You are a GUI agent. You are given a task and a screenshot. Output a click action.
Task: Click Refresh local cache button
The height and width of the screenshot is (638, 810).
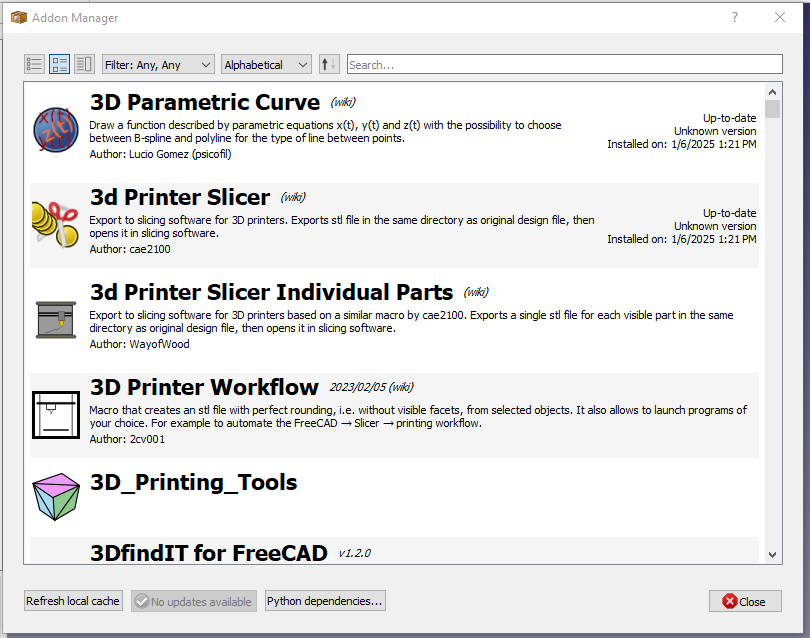[73, 601]
